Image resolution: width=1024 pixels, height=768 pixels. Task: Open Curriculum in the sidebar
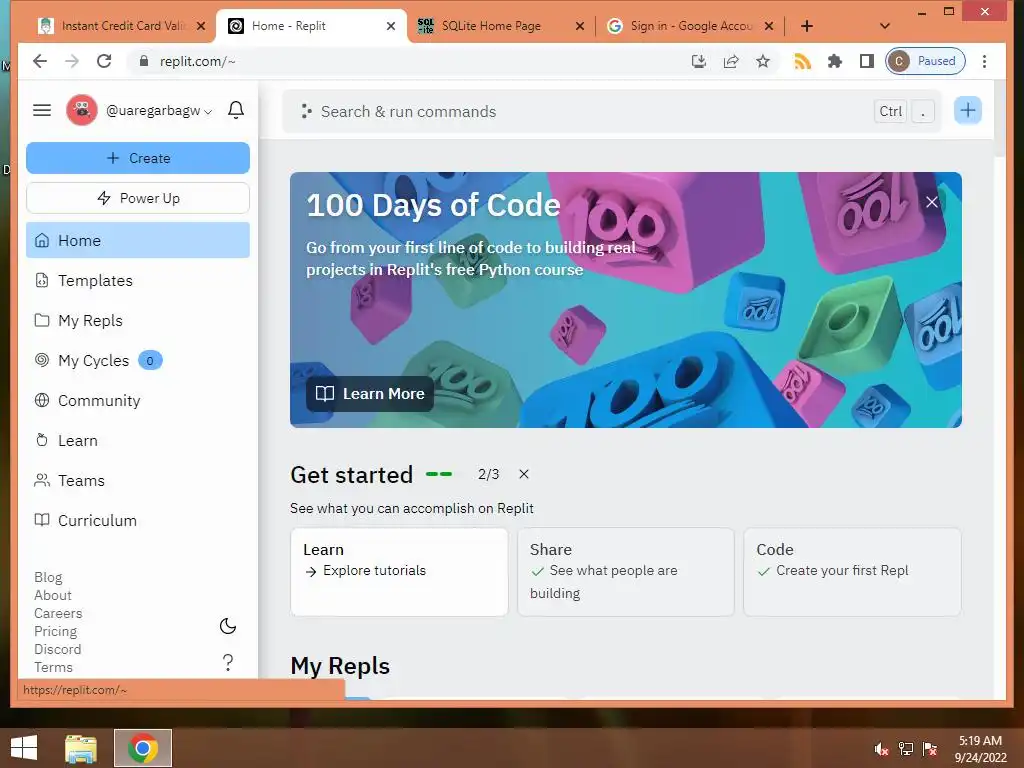tap(138, 520)
